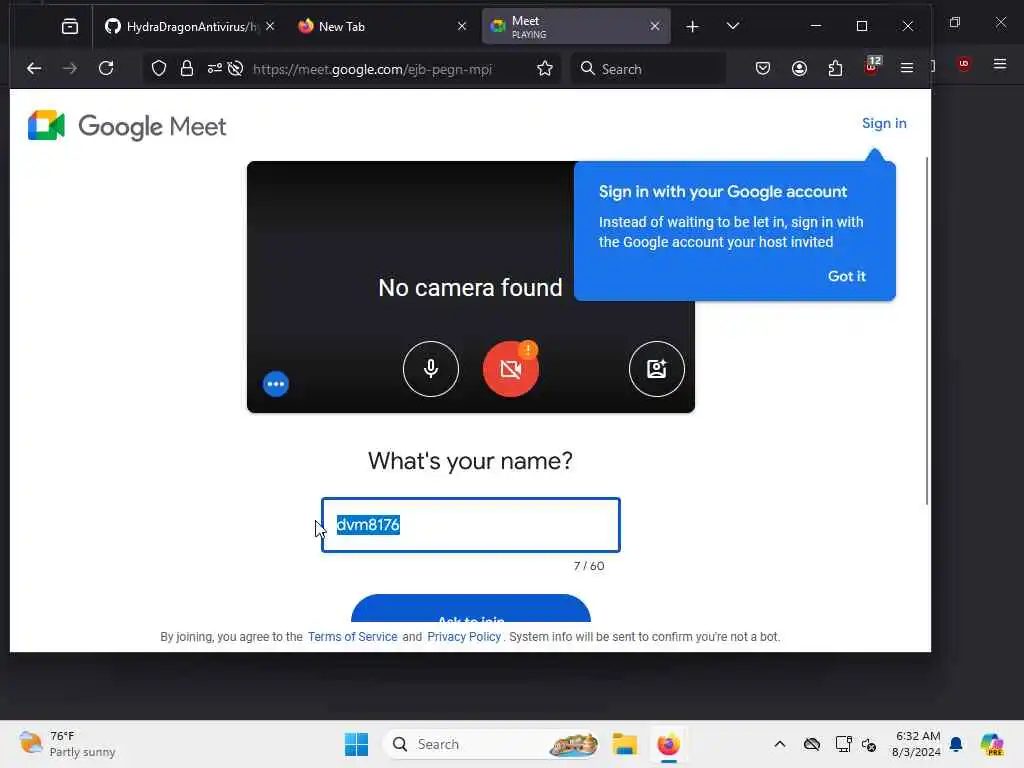
Task: Click the name input field containing dvm8176
Action: tap(470, 525)
